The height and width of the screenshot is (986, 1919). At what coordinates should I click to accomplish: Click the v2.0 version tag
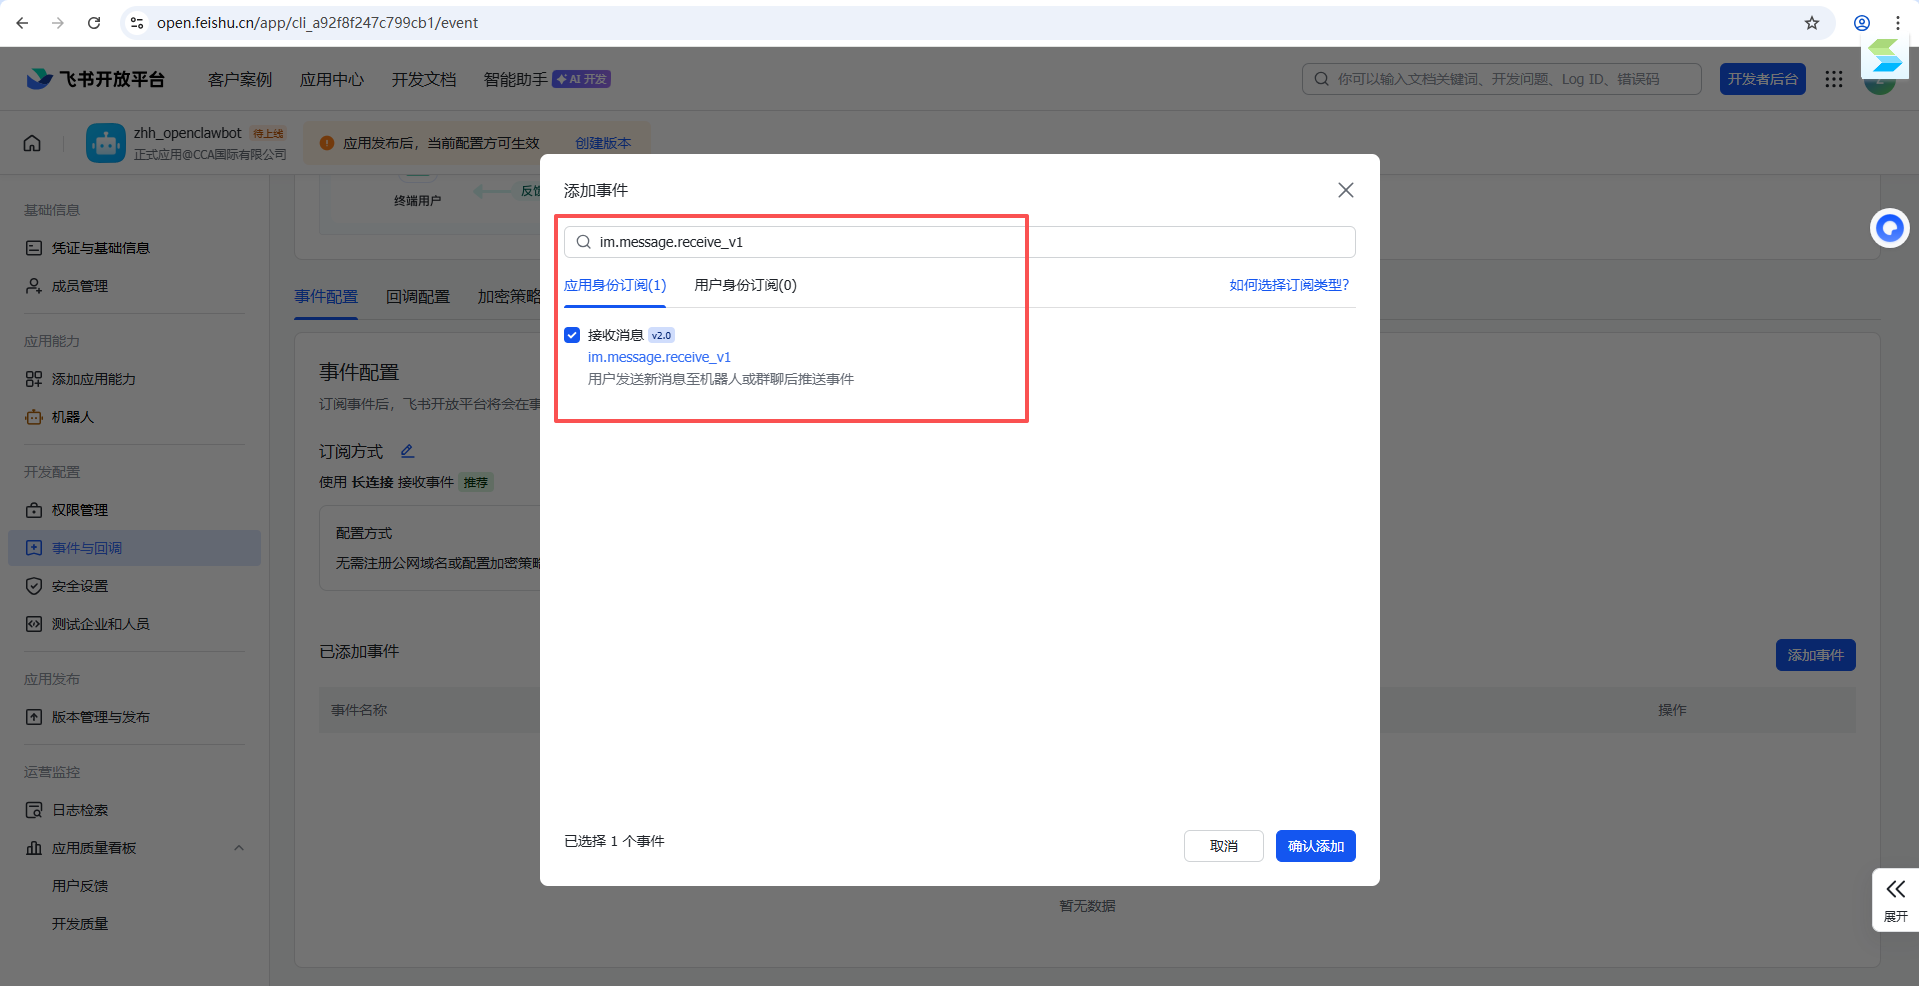coord(661,335)
